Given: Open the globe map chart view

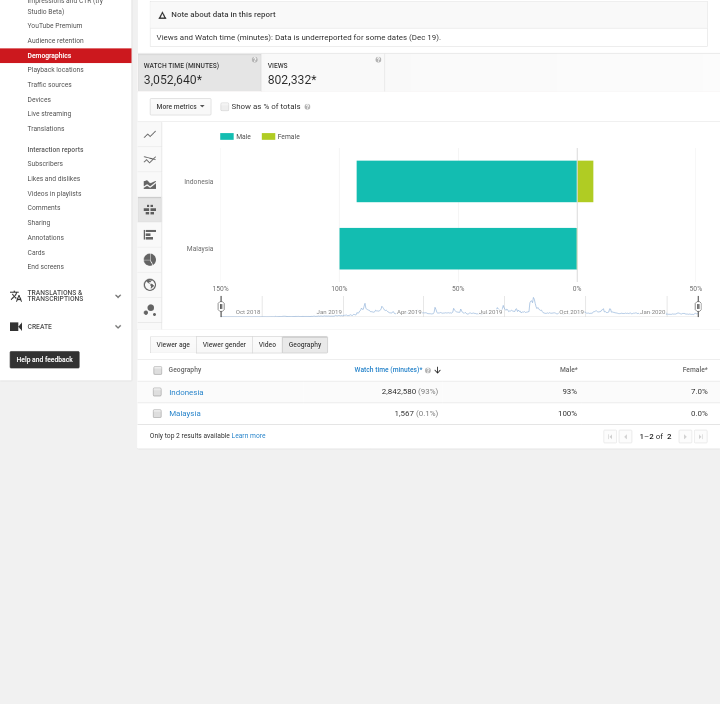Looking at the screenshot, I should (149, 285).
